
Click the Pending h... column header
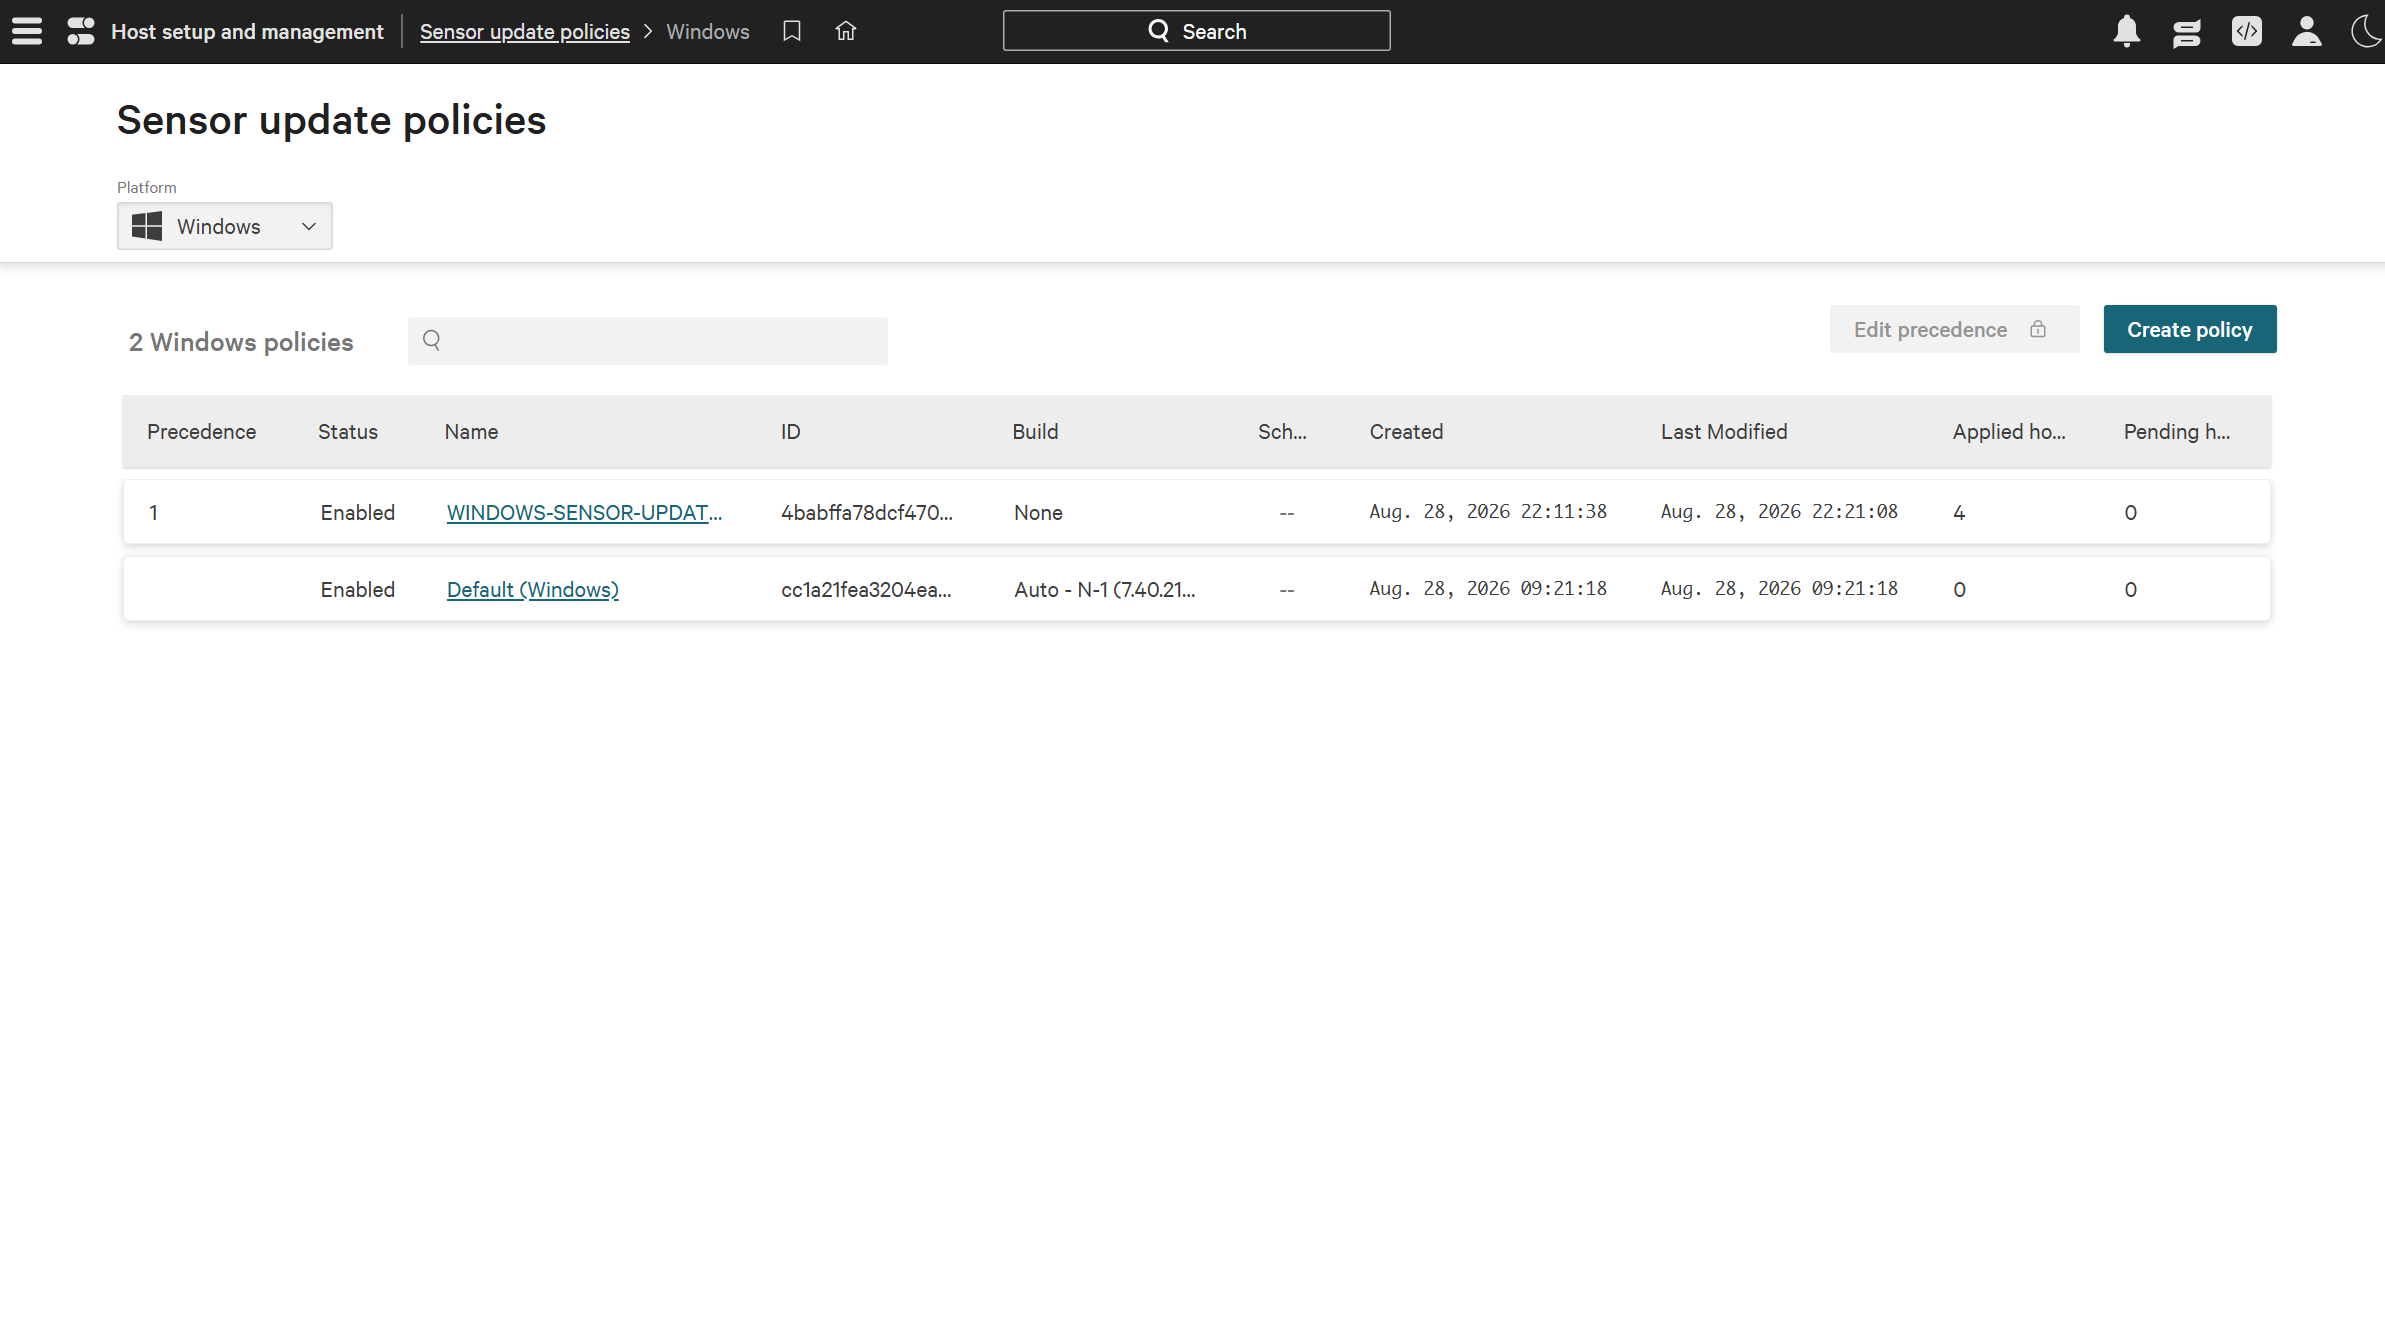coord(2177,431)
